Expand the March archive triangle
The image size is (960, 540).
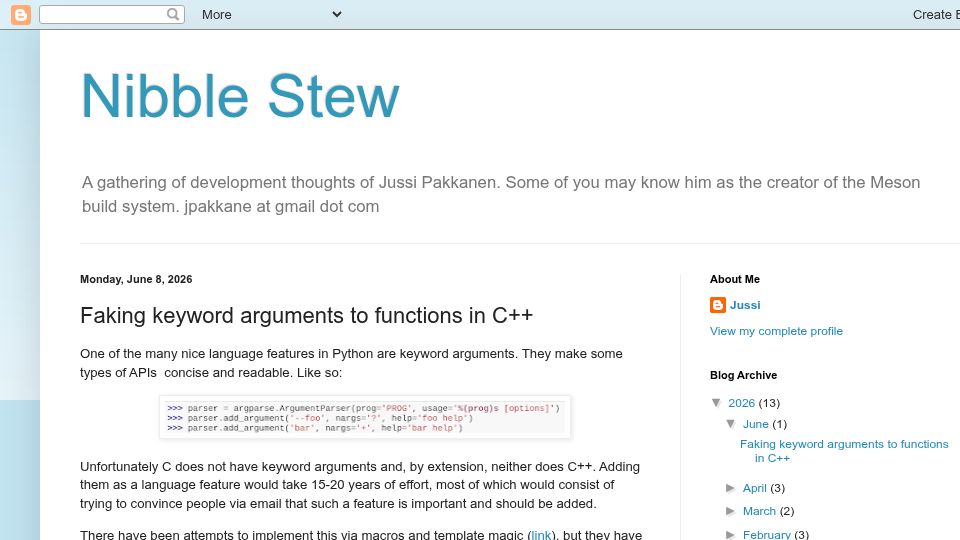click(x=730, y=511)
